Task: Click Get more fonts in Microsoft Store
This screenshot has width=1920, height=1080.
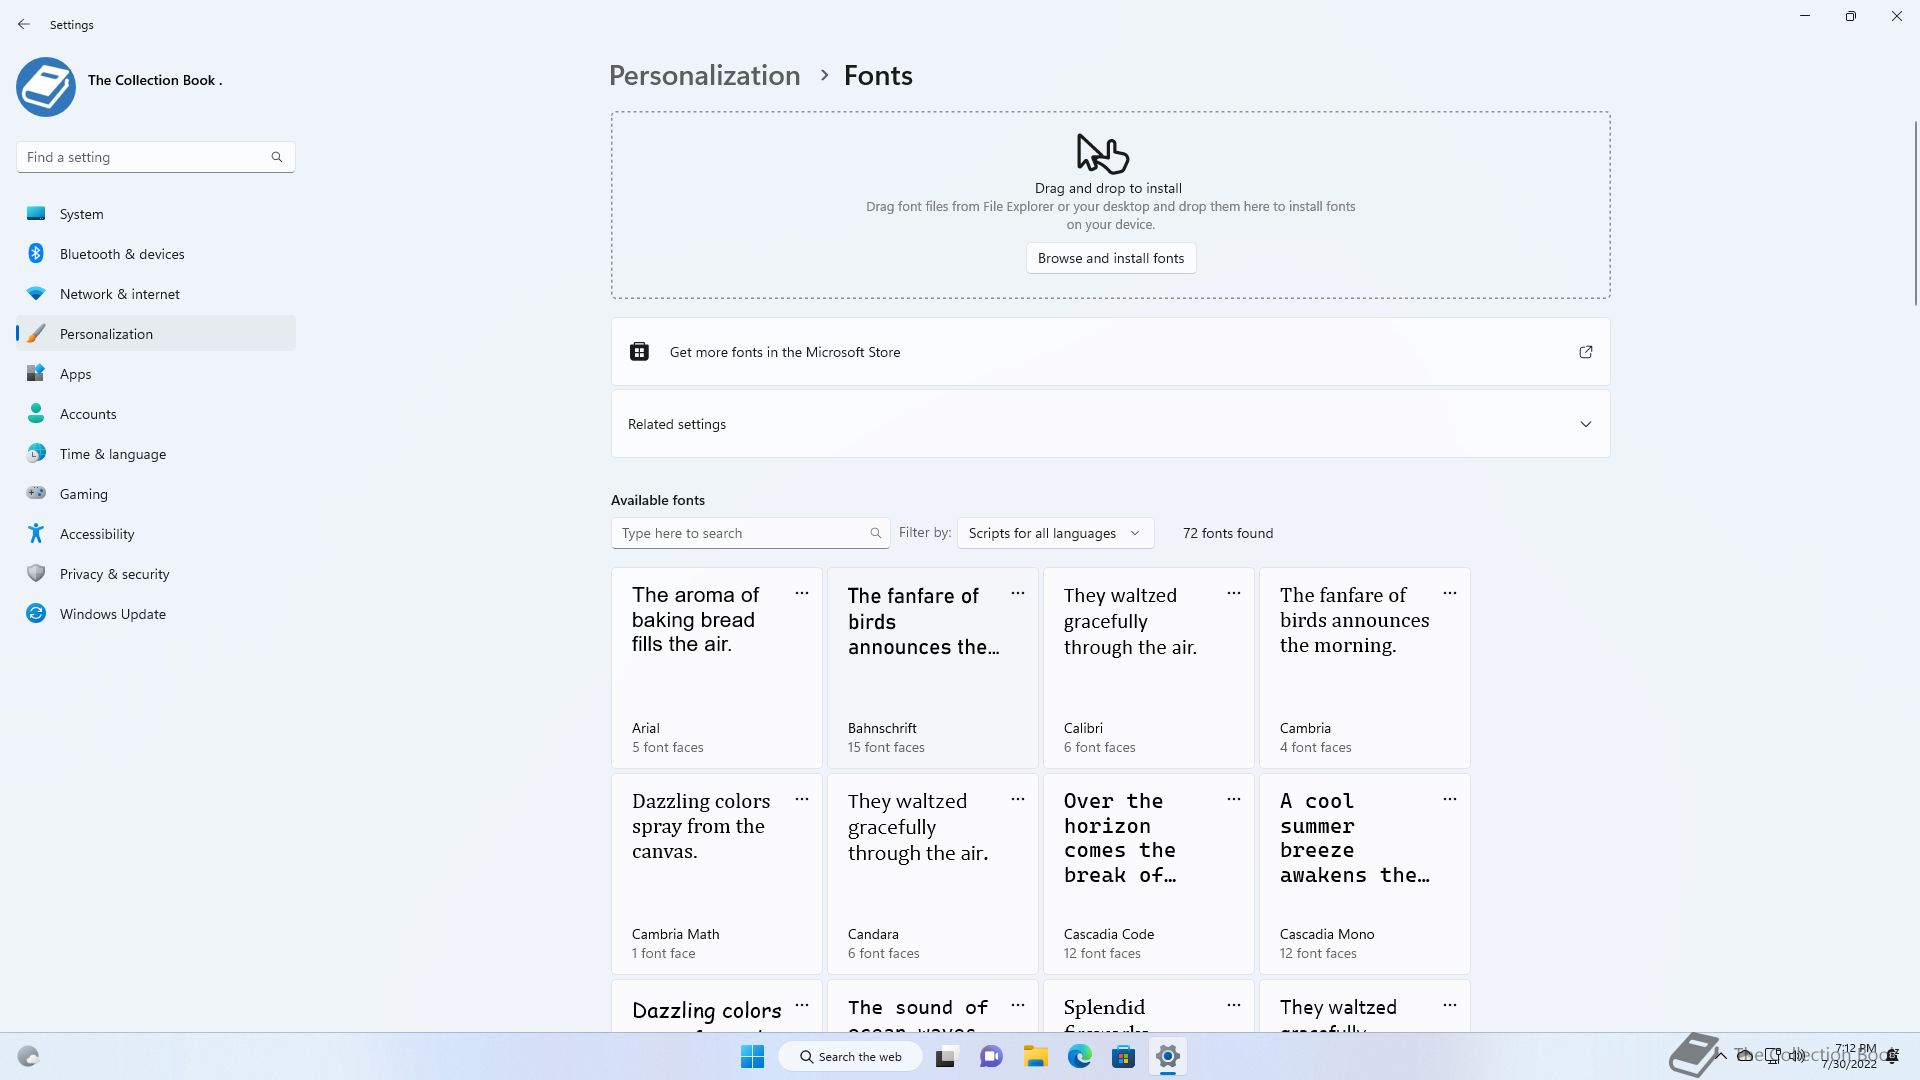Action: (x=1111, y=352)
